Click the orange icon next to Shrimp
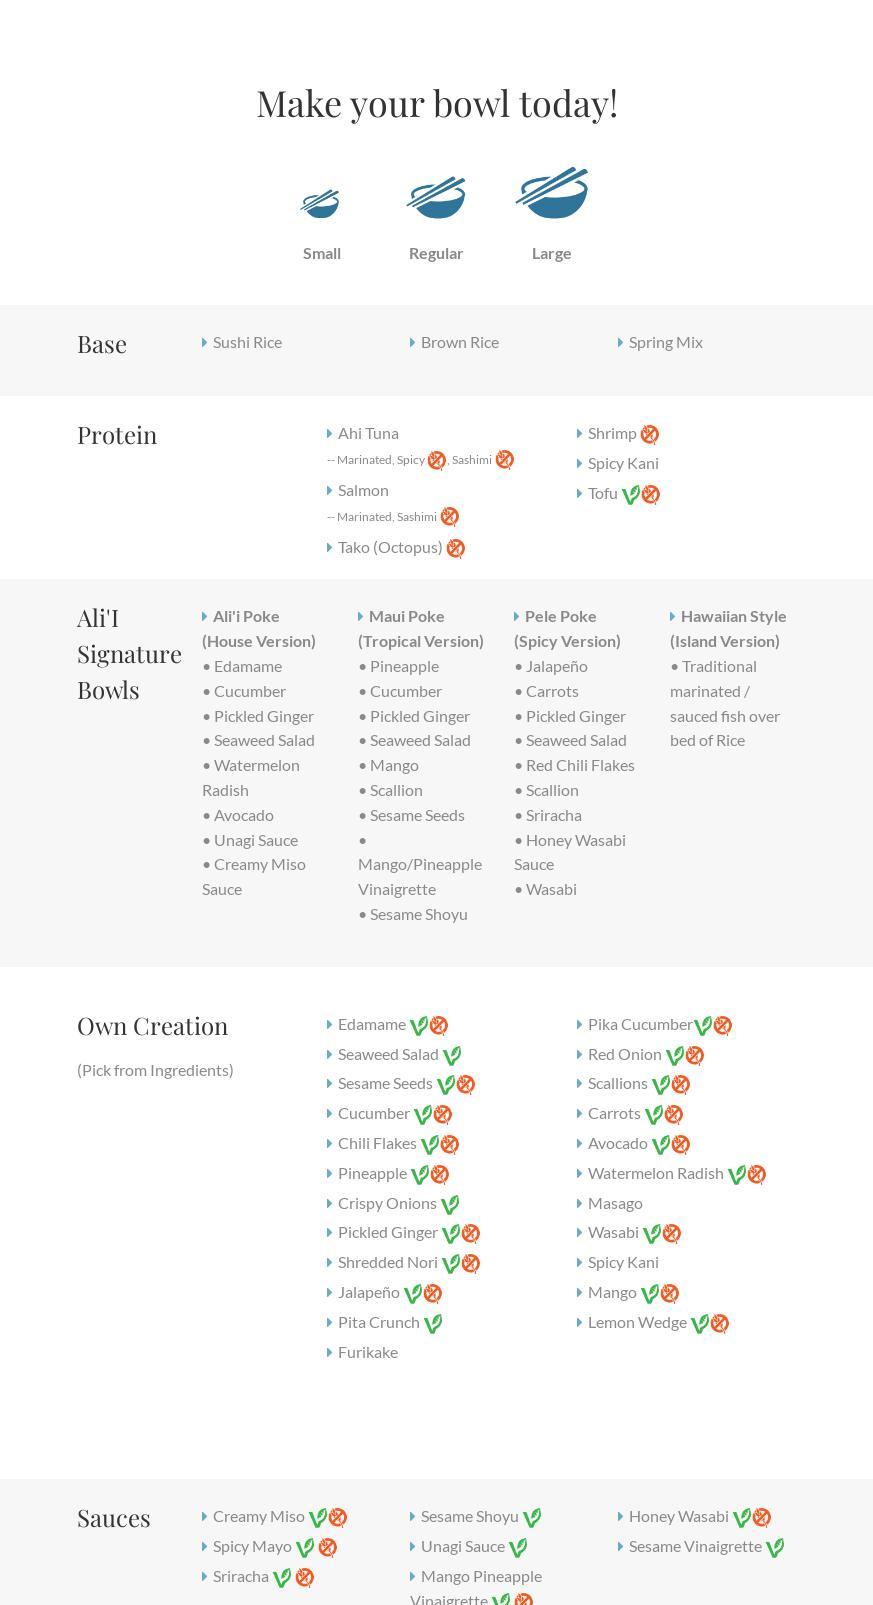Image resolution: width=873 pixels, height=1605 pixels. (x=650, y=434)
